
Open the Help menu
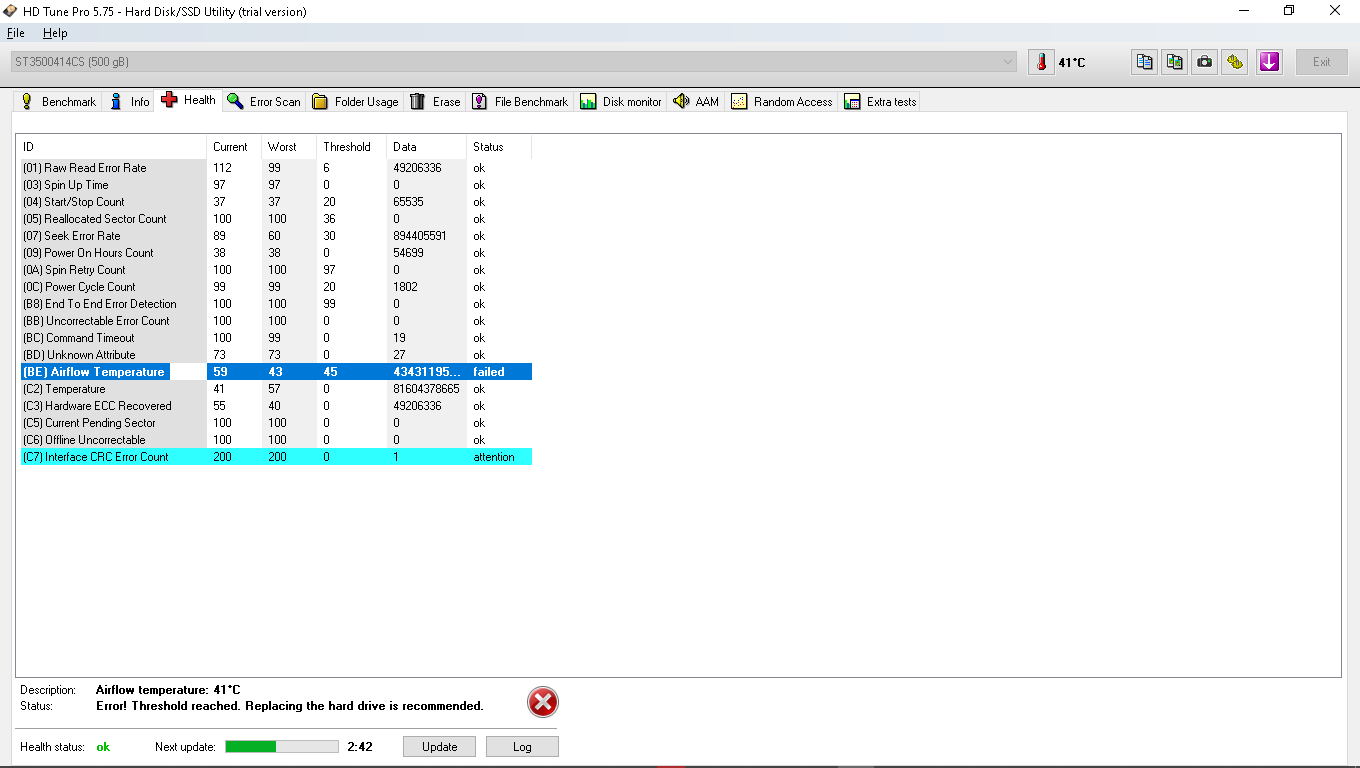click(55, 33)
